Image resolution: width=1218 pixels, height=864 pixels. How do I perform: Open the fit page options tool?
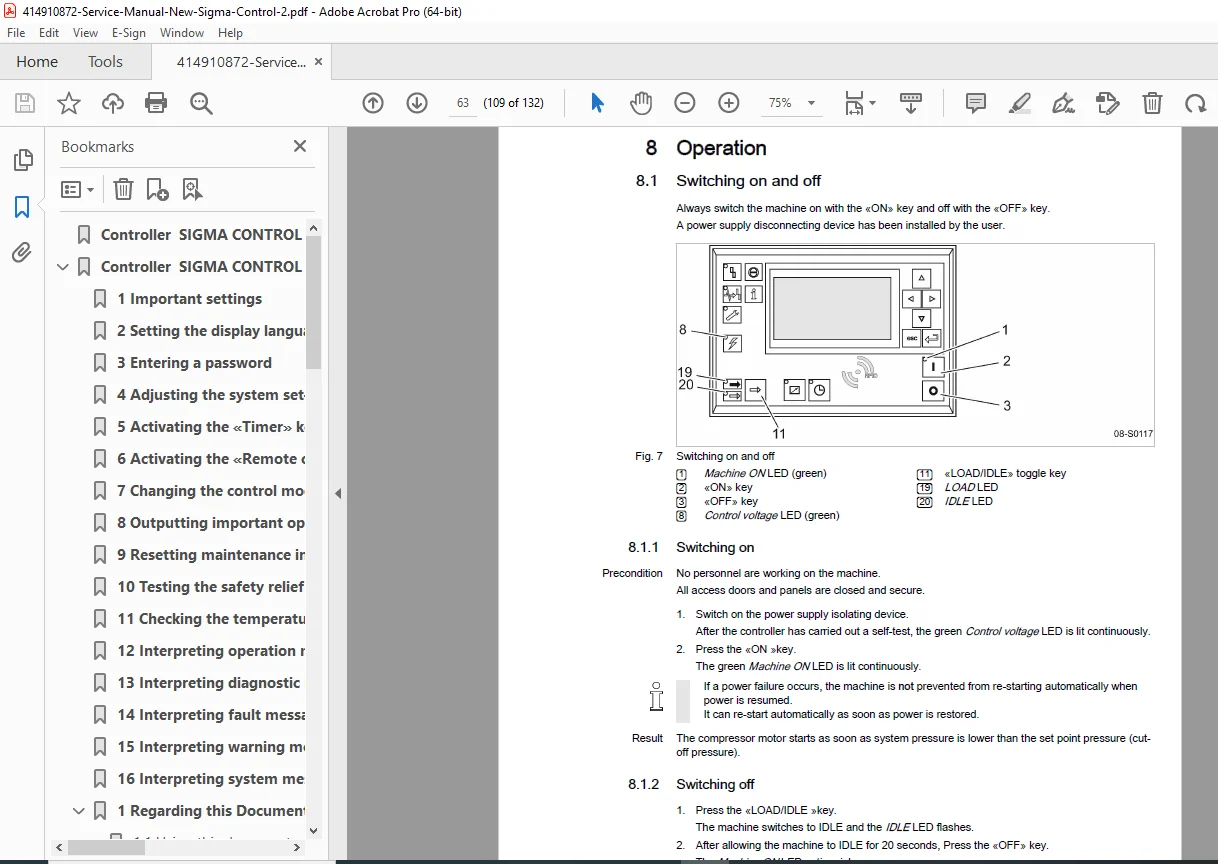860,103
